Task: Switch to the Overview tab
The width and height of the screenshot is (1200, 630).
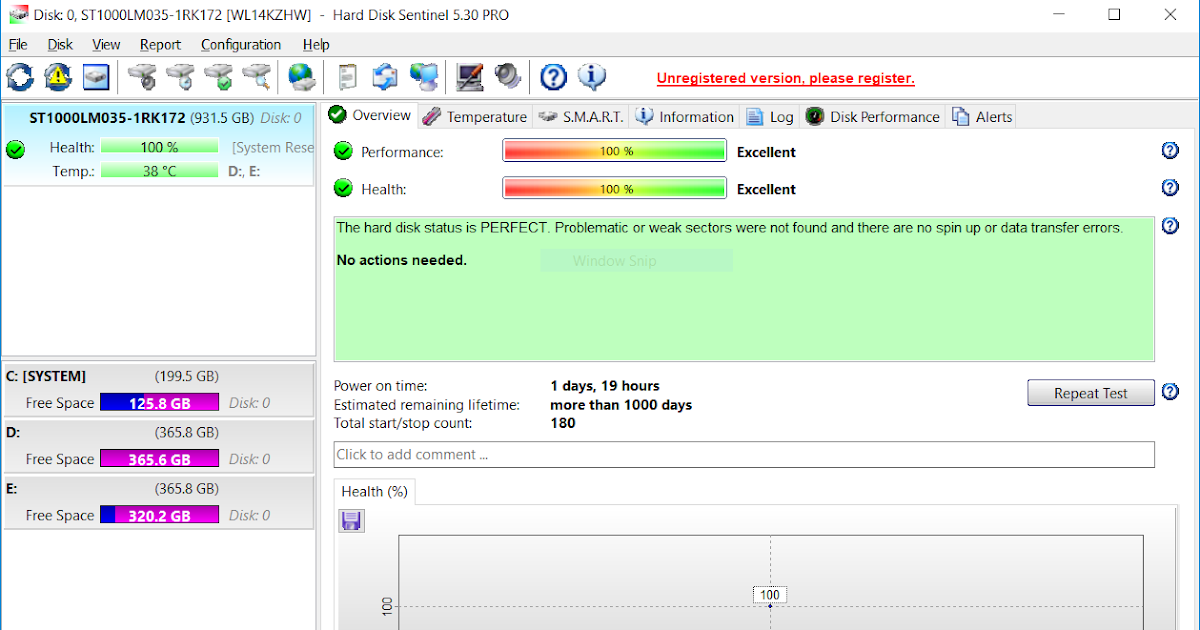Action: (370, 115)
